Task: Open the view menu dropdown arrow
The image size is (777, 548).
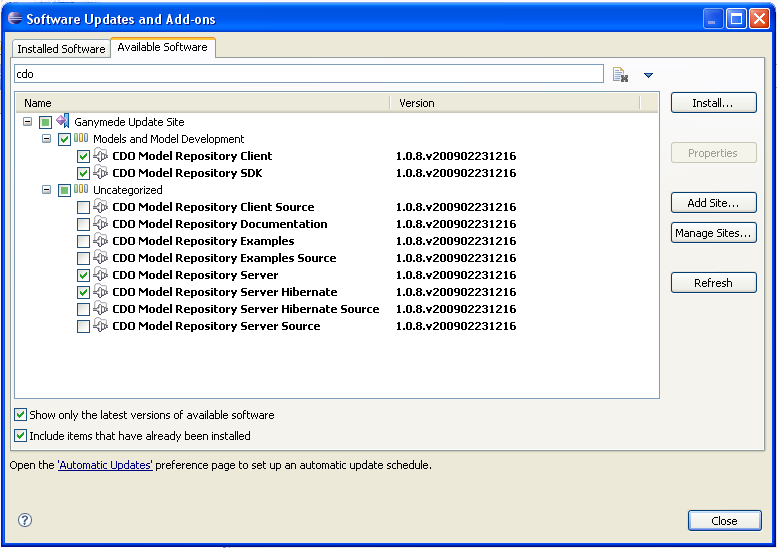Action: click(x=648, y=75)
